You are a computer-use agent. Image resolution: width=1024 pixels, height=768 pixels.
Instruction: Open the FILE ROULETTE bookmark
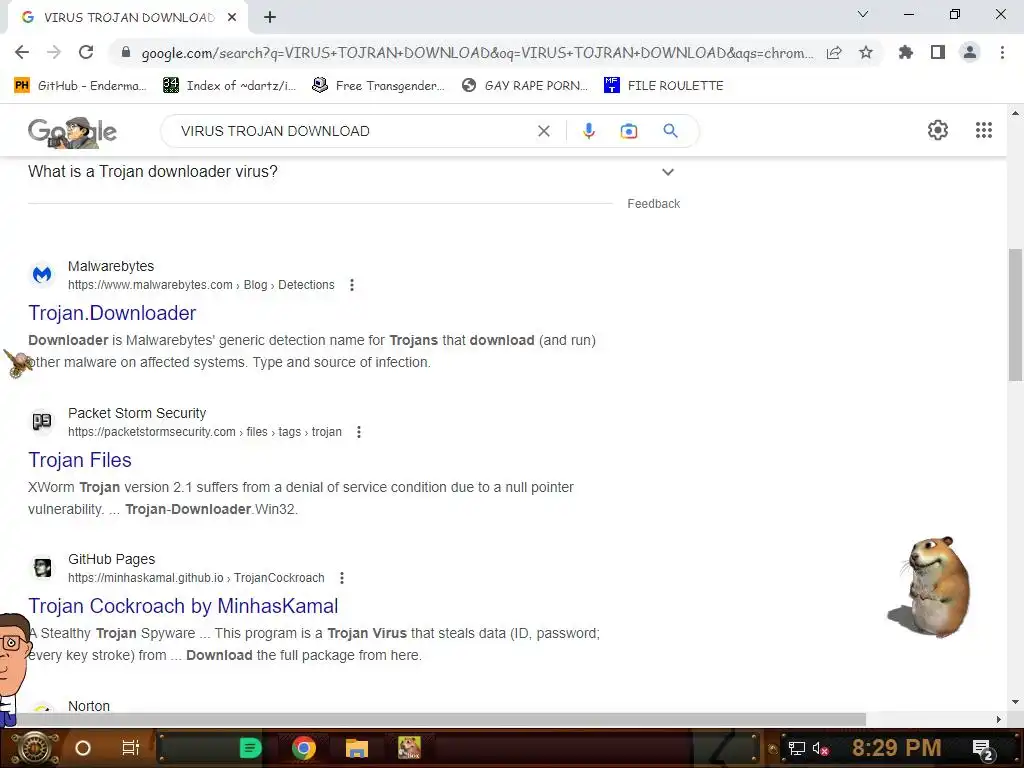click(x=664, y=86)
